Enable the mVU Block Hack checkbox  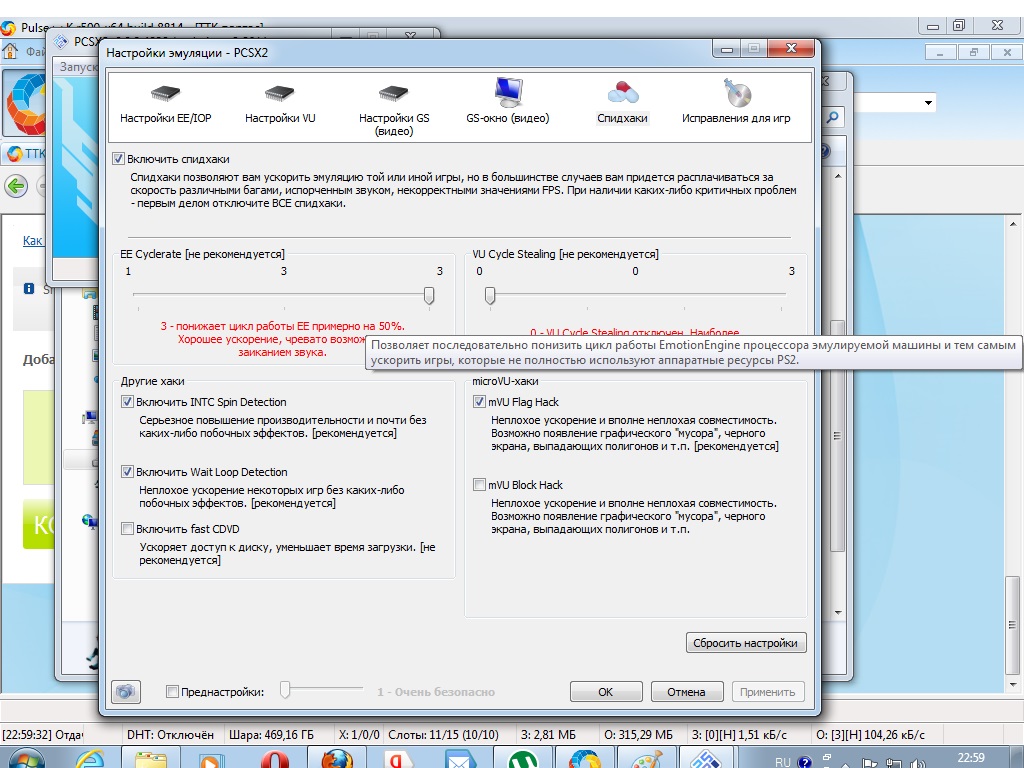click(479, 485)
